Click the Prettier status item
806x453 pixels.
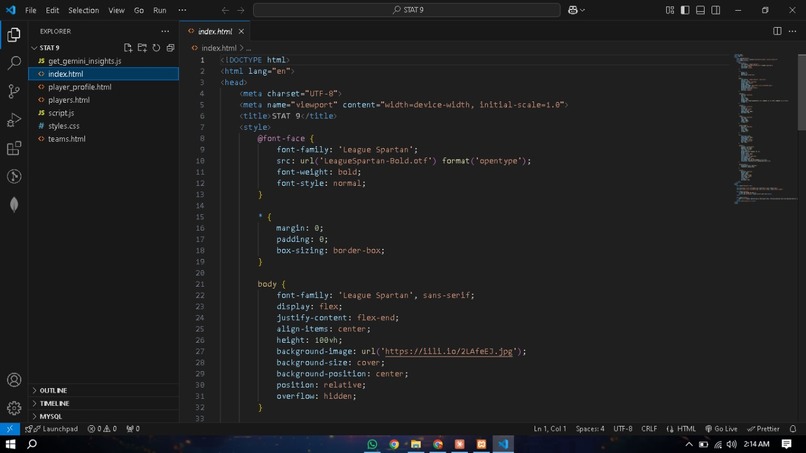coord(763,429)
